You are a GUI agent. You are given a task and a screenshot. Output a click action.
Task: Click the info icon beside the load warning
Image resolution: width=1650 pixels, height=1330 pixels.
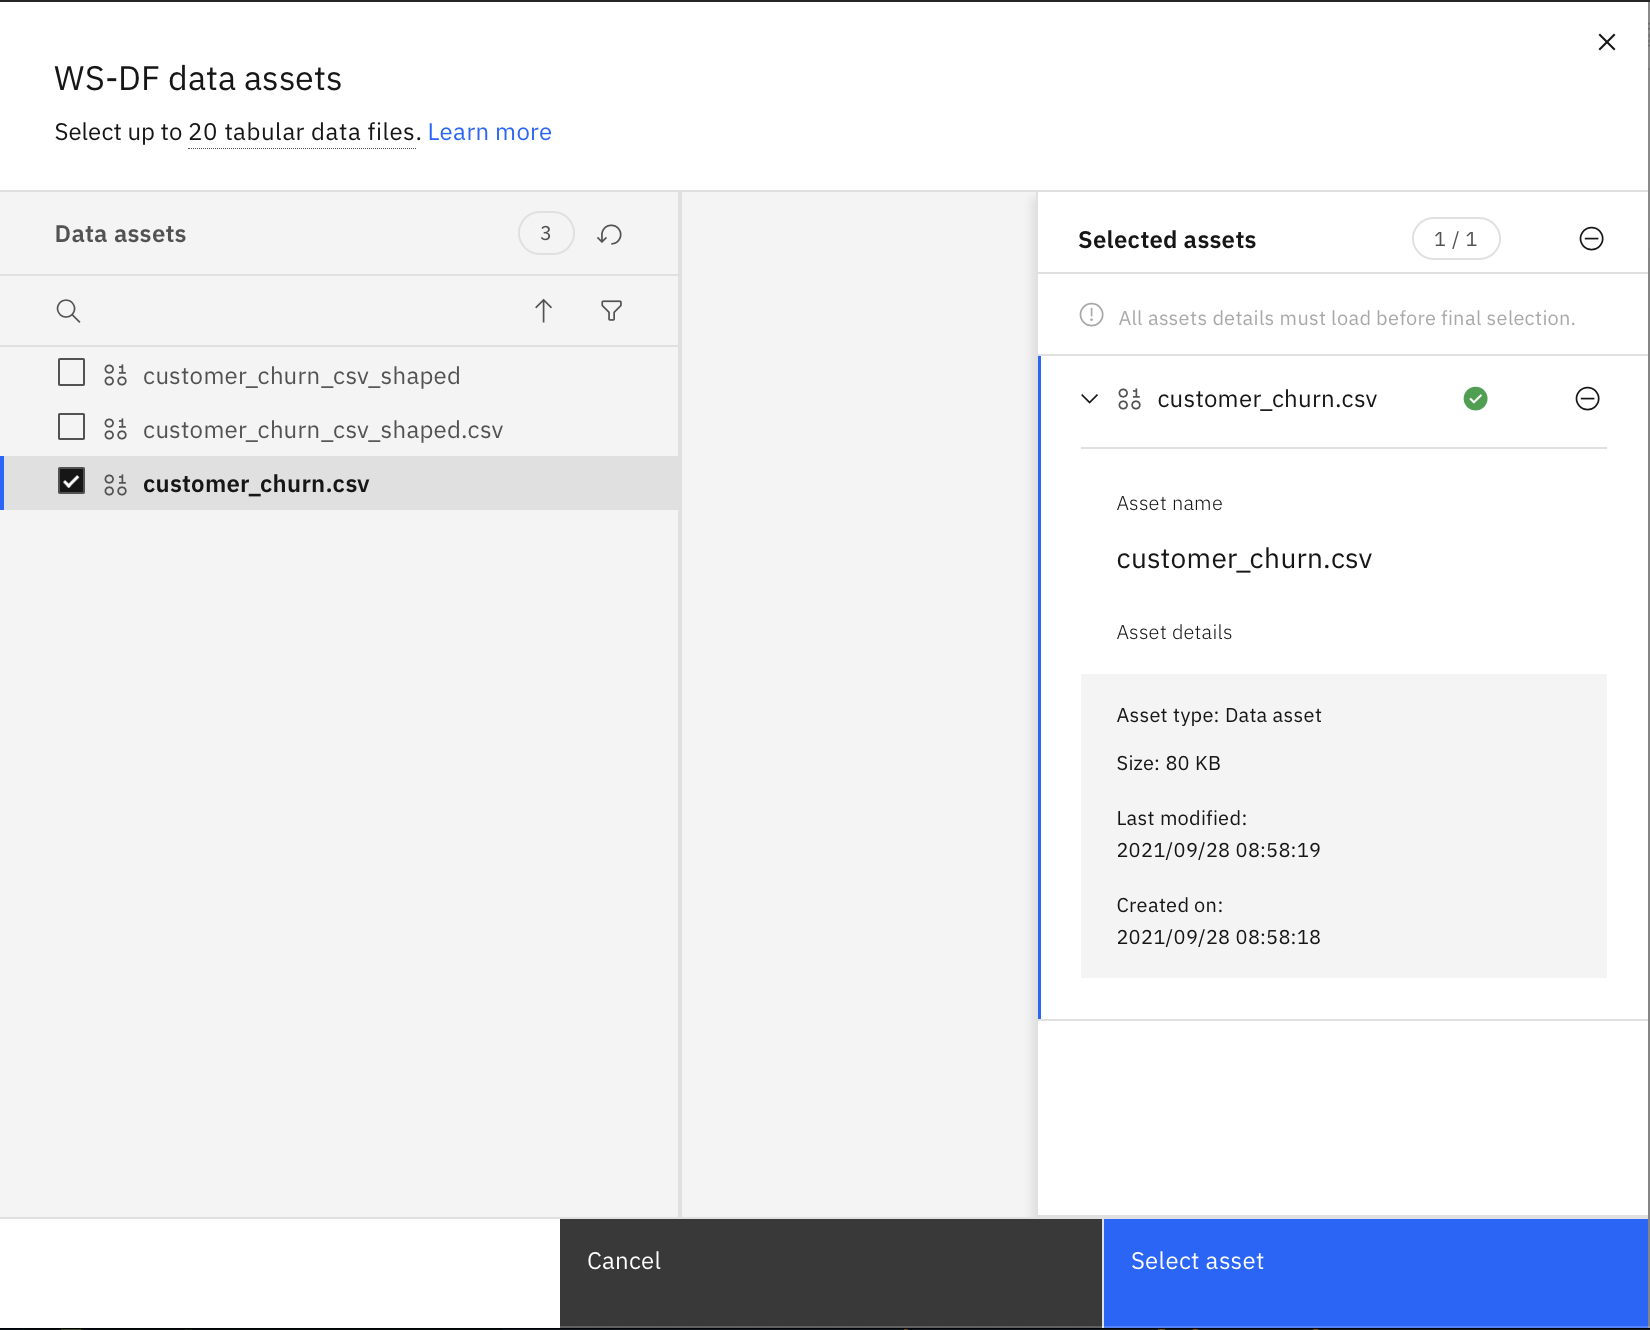[x=1090, y=316]
